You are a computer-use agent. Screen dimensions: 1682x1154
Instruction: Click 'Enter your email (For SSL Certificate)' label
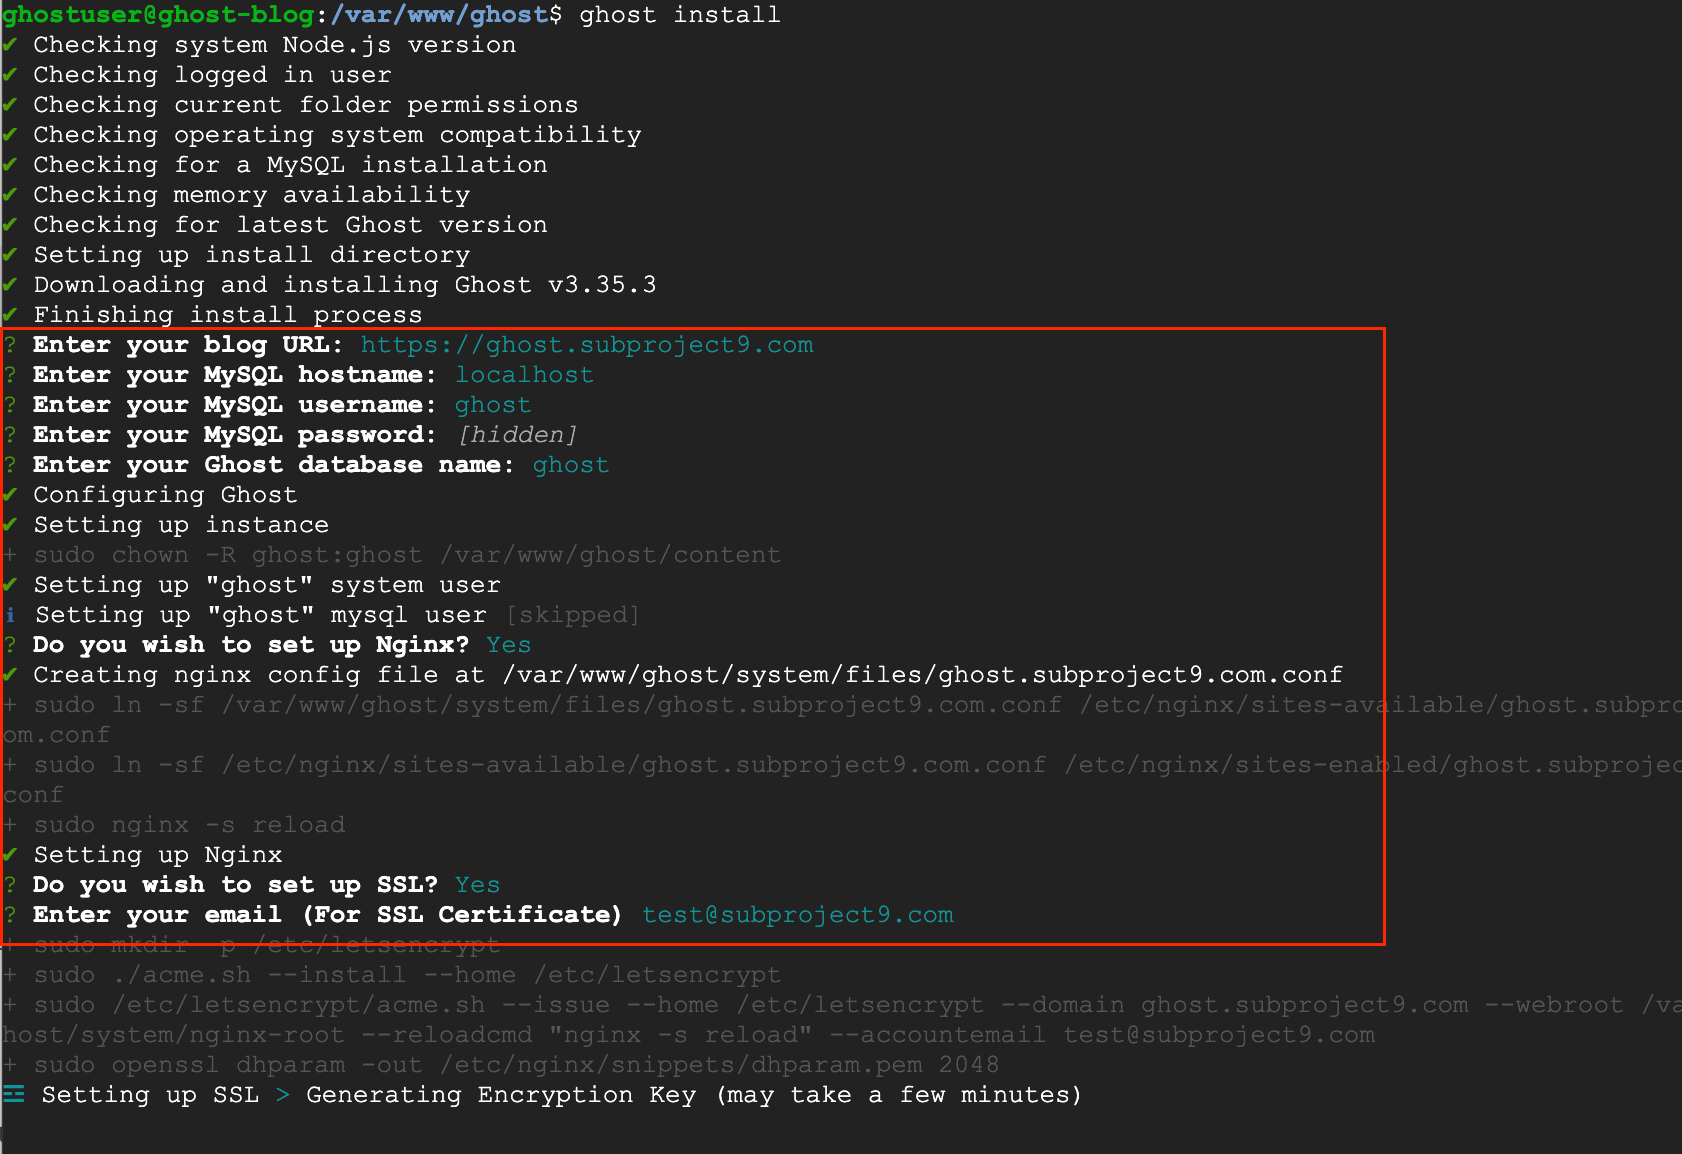327,915
